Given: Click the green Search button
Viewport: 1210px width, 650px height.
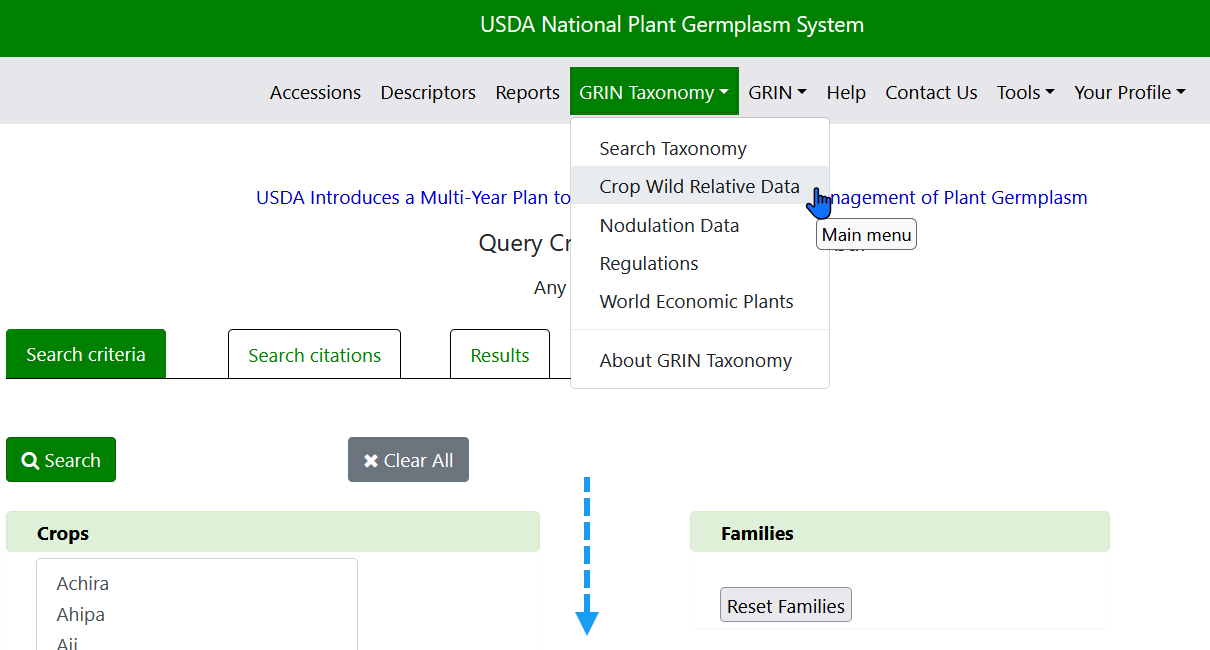Looking at the screenshot, I should coord(61,460).
